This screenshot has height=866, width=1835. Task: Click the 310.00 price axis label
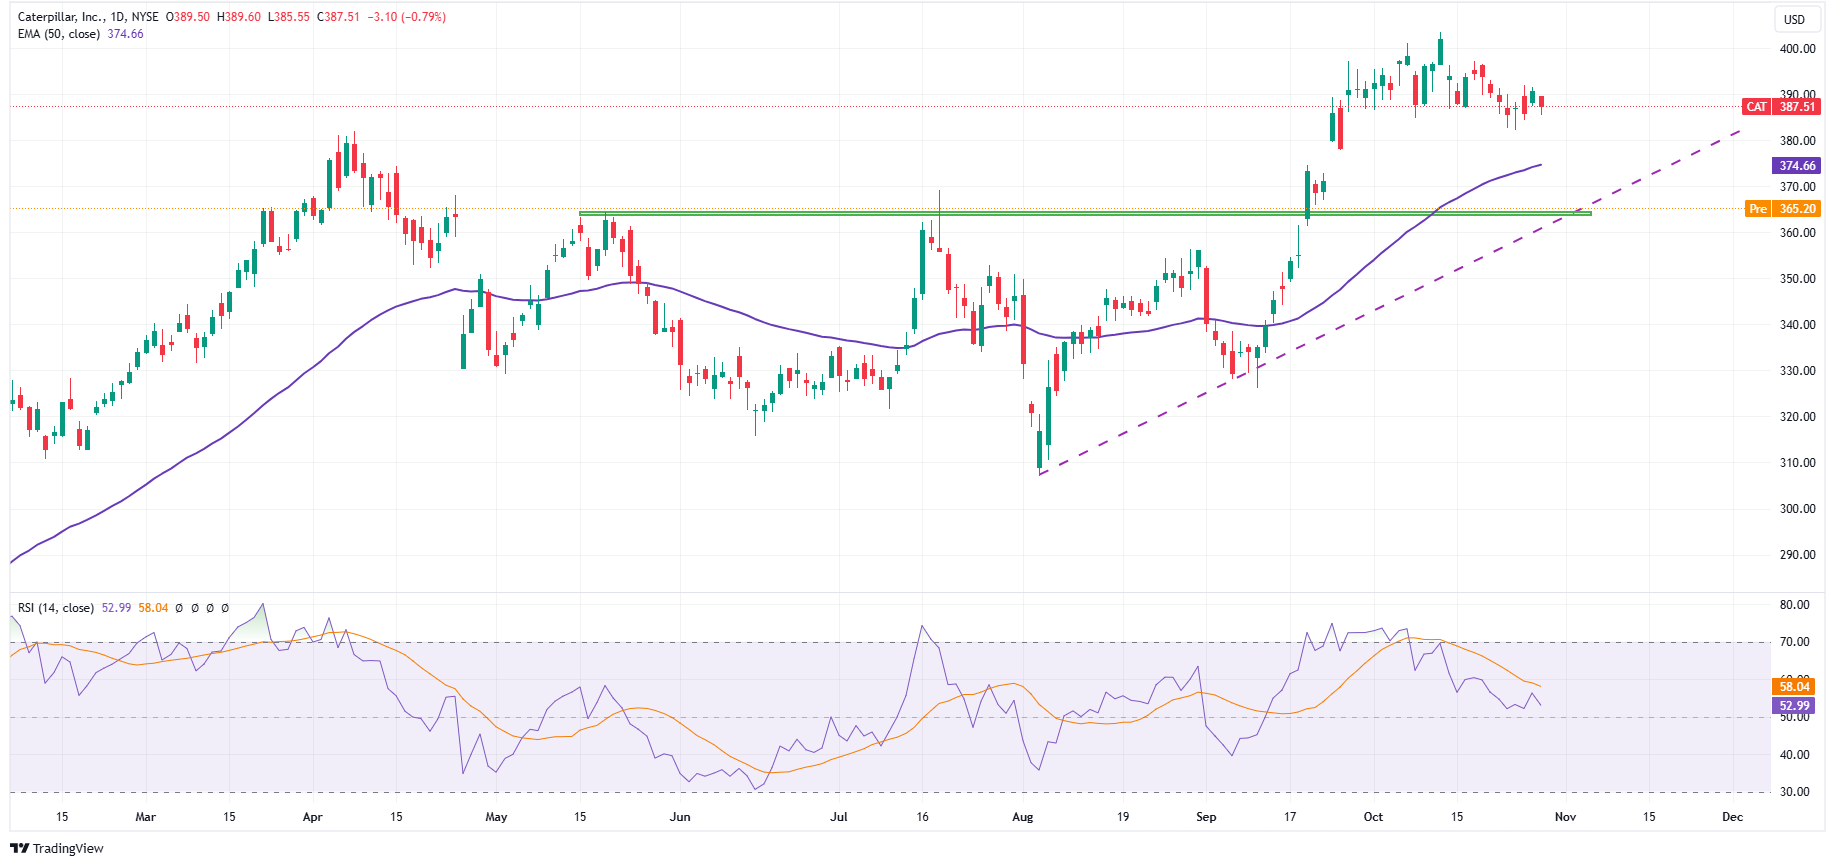point(1797,463)
